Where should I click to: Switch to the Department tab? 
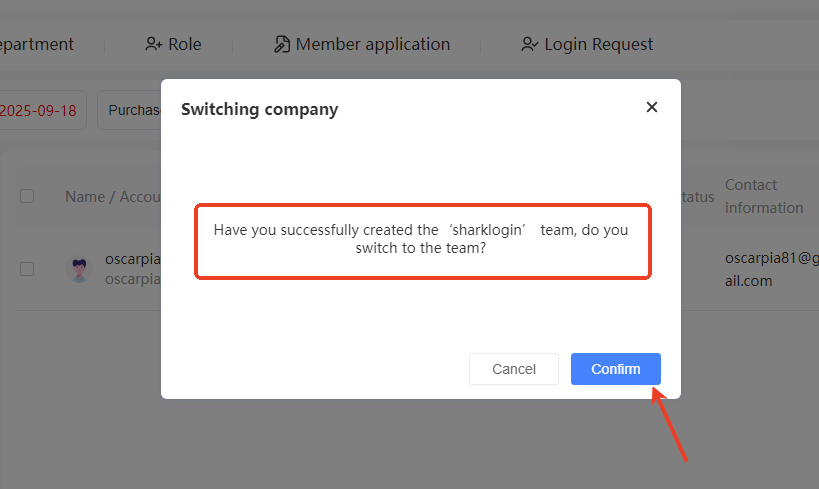point(36,44)
